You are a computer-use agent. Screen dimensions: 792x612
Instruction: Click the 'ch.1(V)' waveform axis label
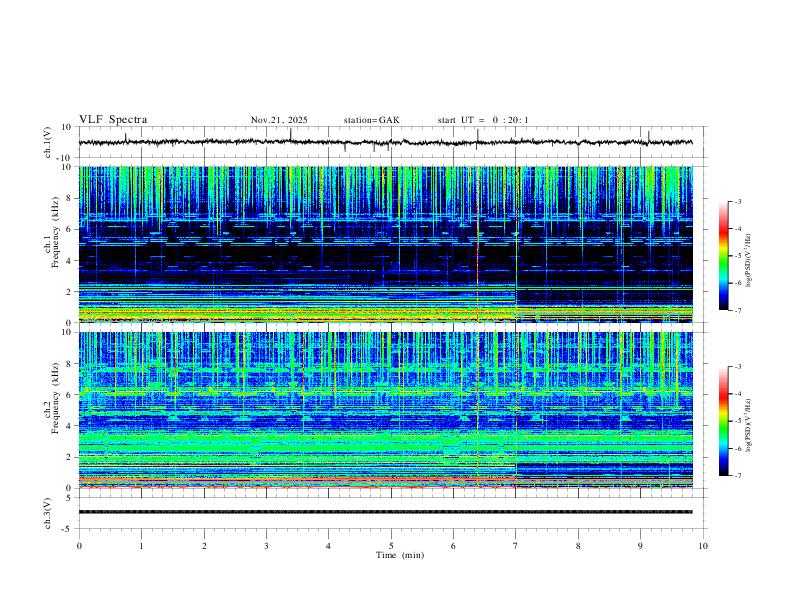(48, 142)
